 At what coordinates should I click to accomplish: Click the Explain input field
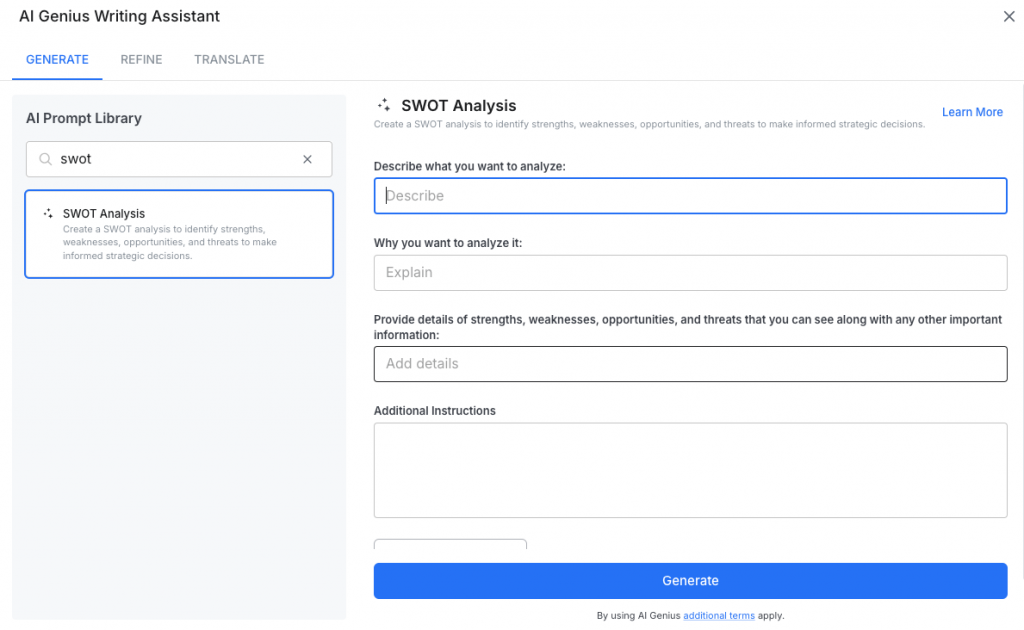[x=690, y=272]
